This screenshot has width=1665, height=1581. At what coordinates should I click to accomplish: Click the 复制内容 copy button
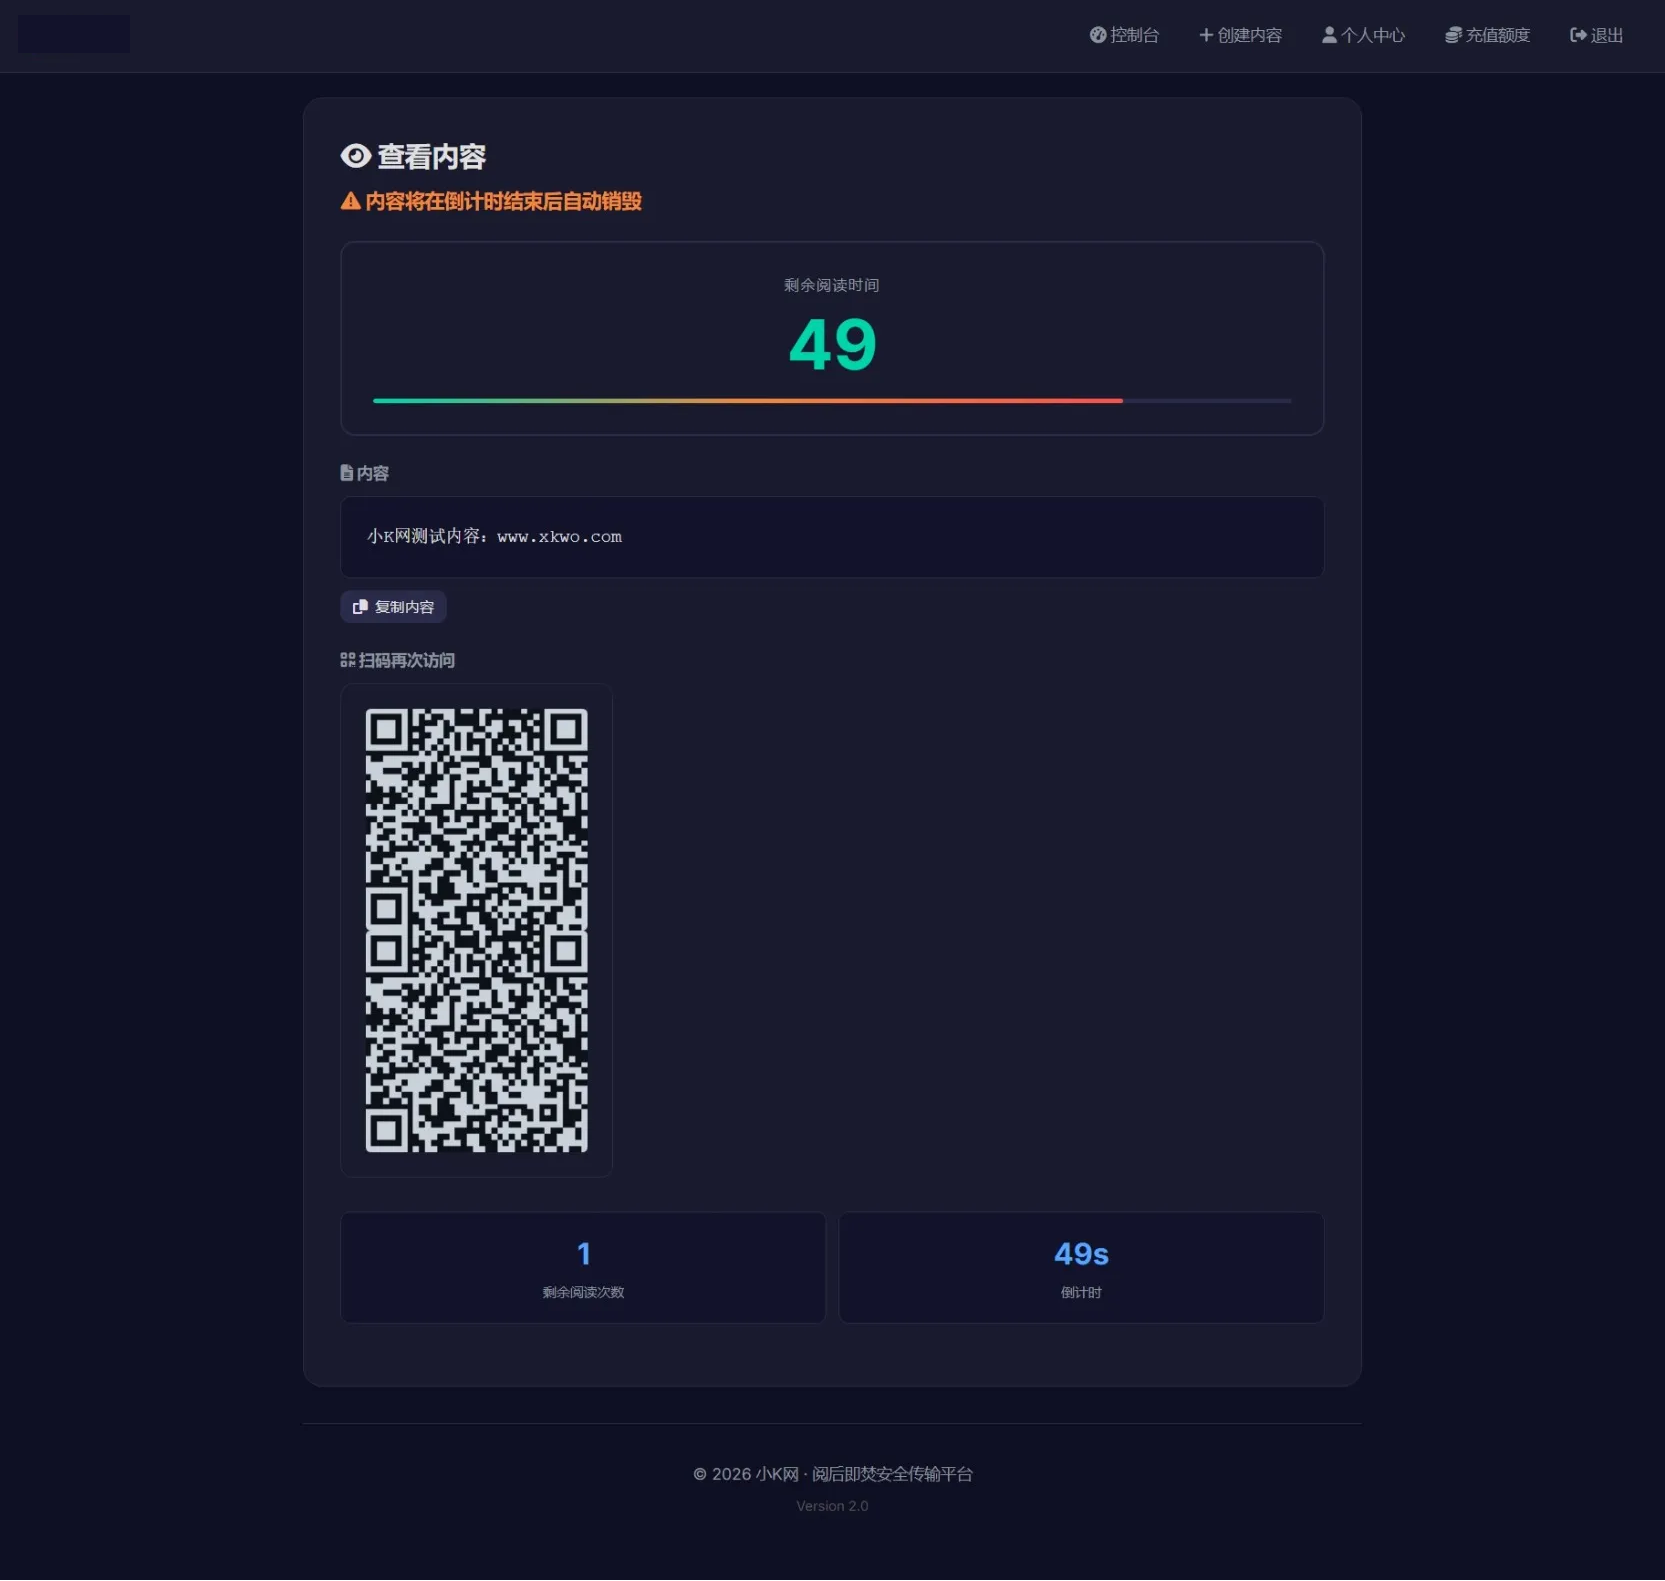pos(393,607)
